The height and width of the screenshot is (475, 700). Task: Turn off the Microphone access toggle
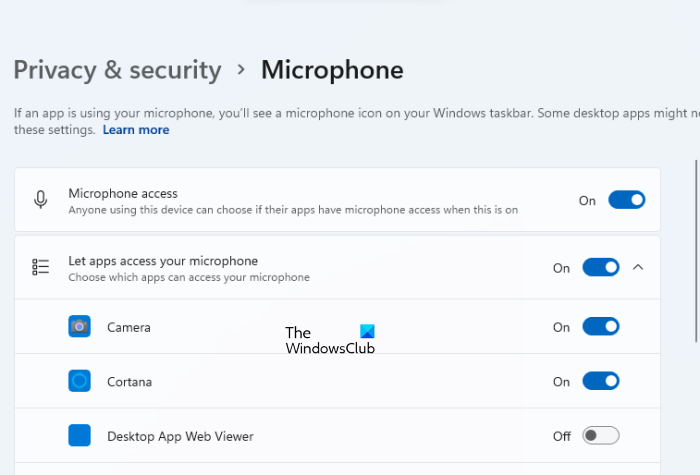(627, 200)
